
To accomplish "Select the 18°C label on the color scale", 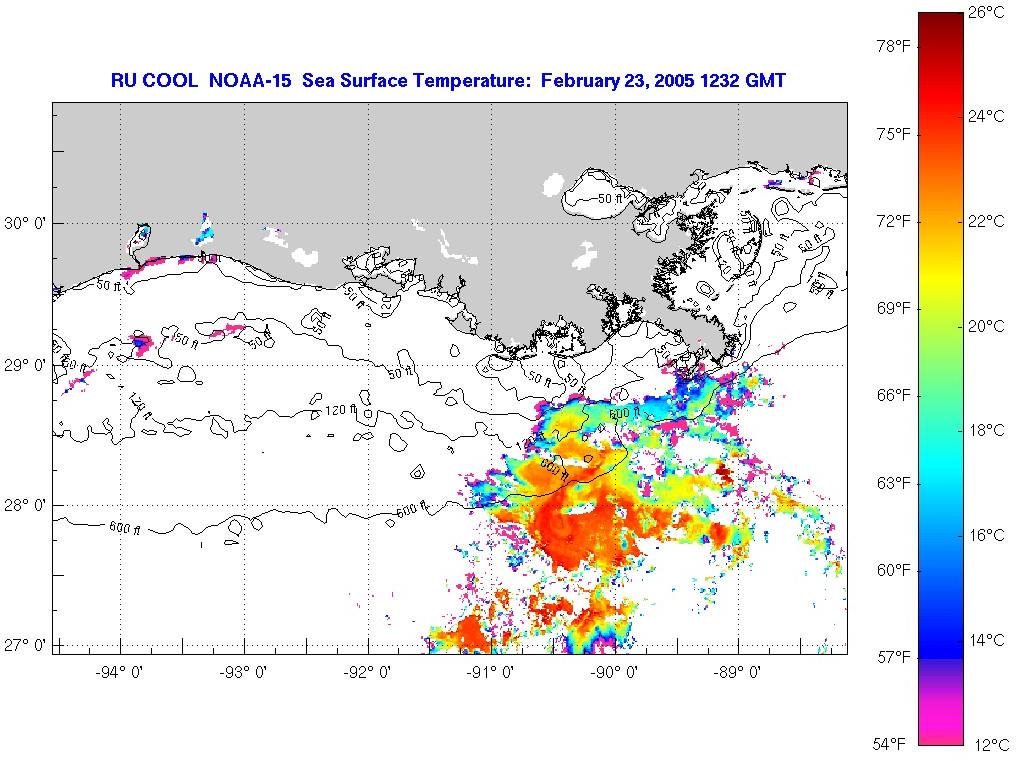I will coord(986,430).
